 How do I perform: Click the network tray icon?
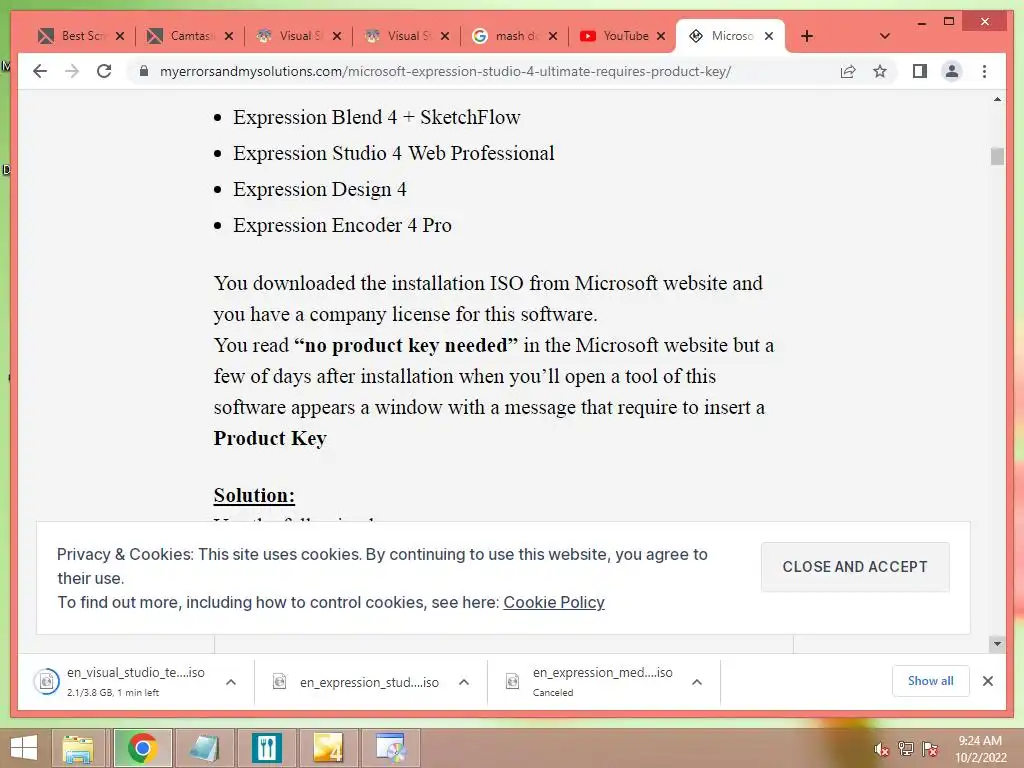tap(906, 749)
